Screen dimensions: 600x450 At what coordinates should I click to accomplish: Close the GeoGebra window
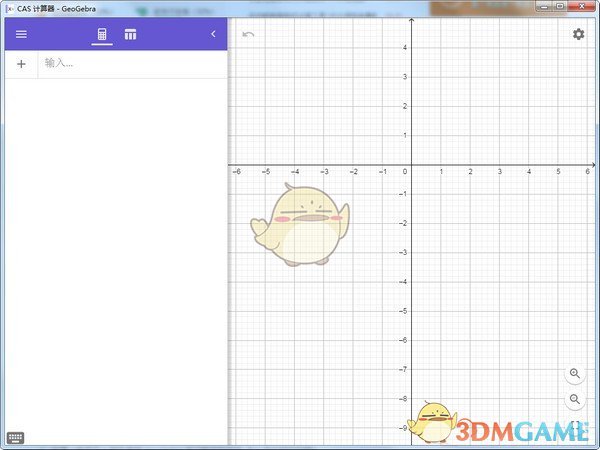[582, 6]
